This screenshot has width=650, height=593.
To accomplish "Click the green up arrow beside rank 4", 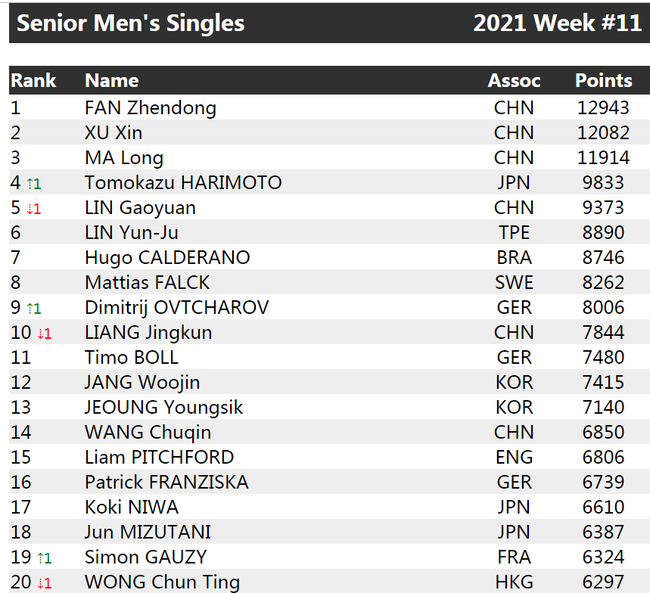I will pos(30,184).
